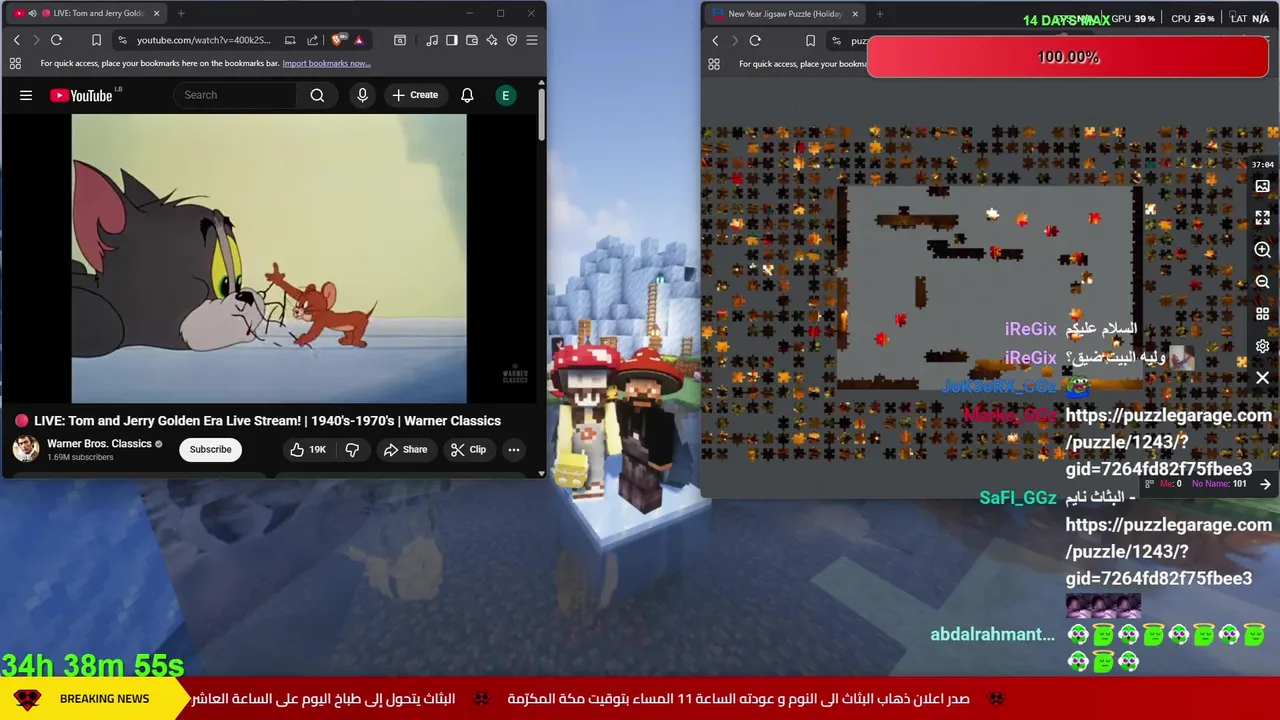Open a new tab in the puzzle window
The width and height of the screenshot is (1280, 720).
click(x=880, y=14)
